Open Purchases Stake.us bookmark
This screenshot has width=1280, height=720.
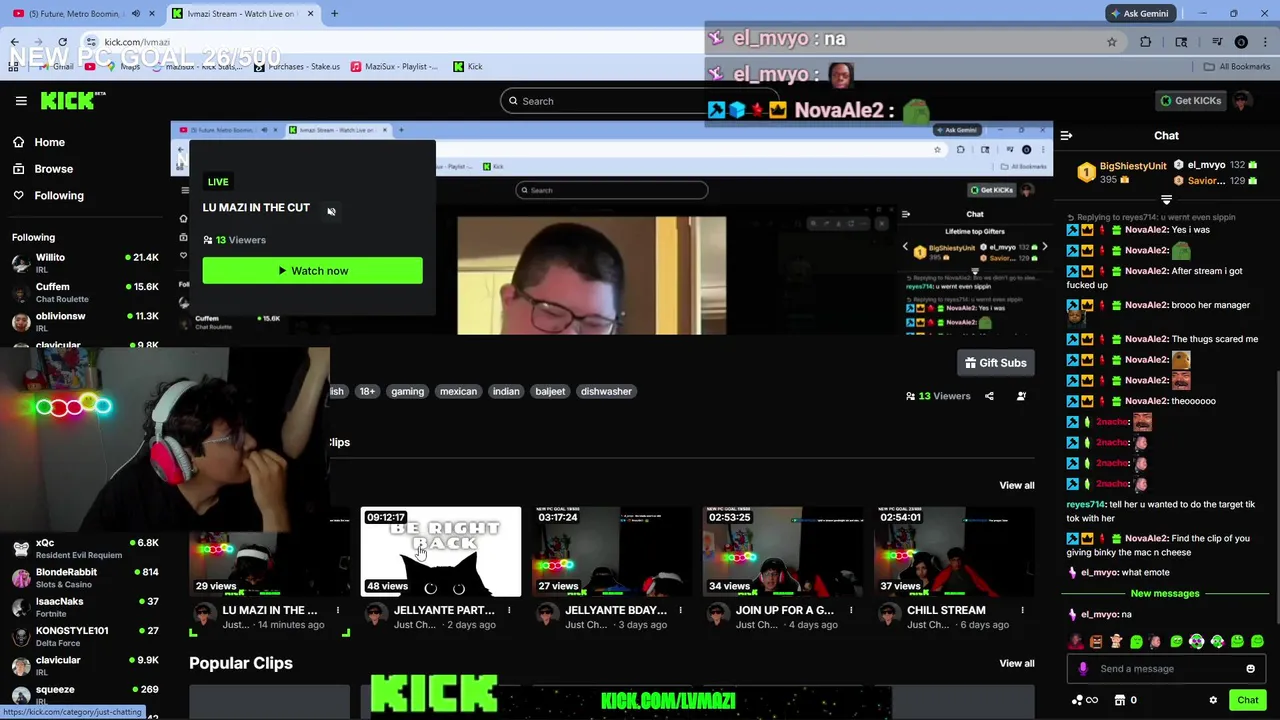(x=297, y=67)
